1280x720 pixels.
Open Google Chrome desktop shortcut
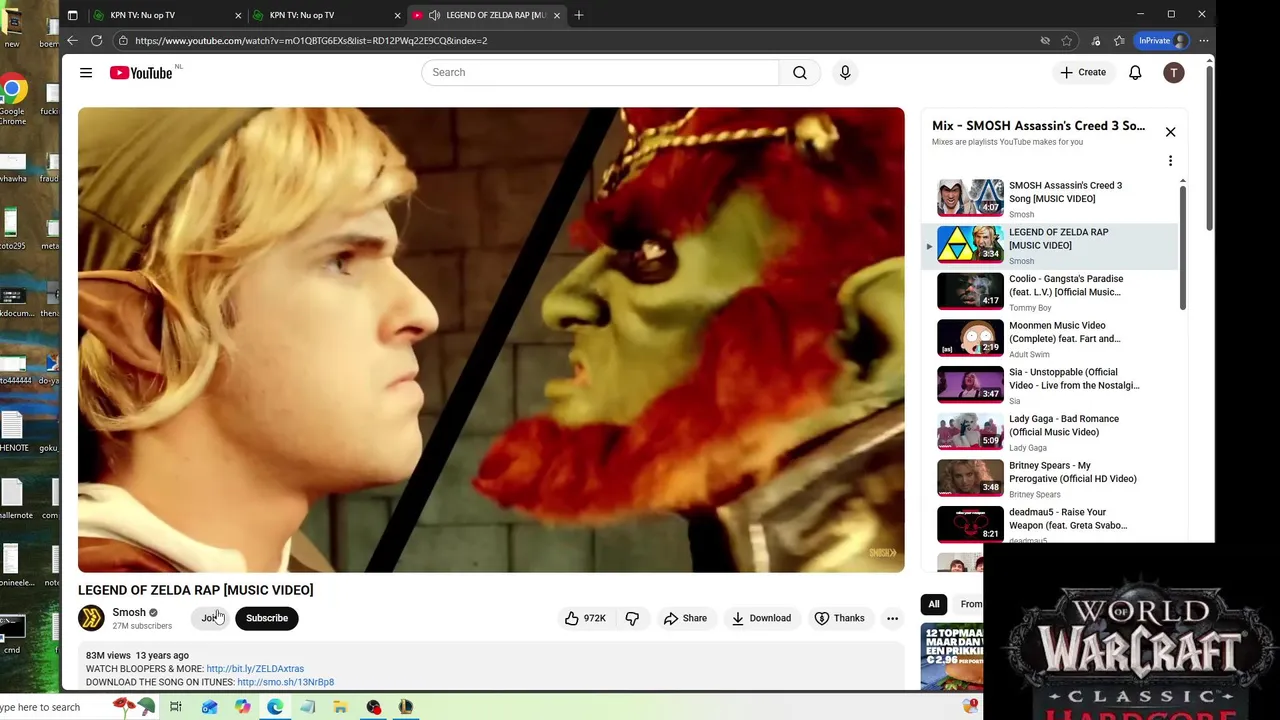click(12, 100)
